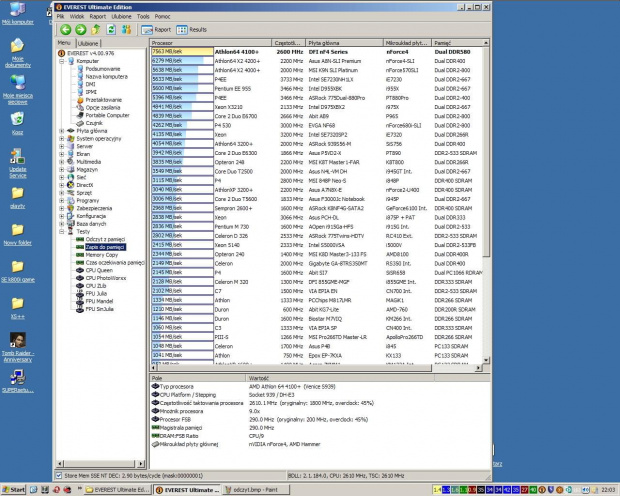Expand the Programy tree node
Viewport: 620px width, 496px height.
62,201
